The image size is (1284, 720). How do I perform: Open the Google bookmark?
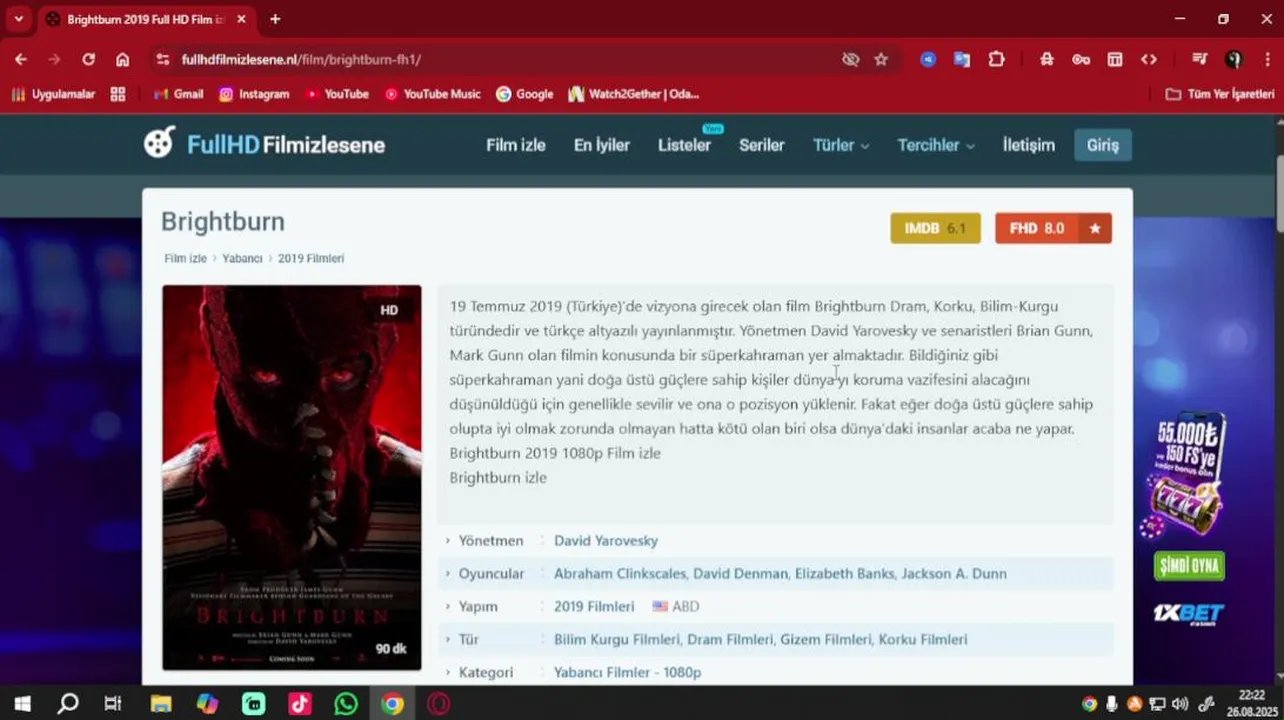tap(524, 94)
